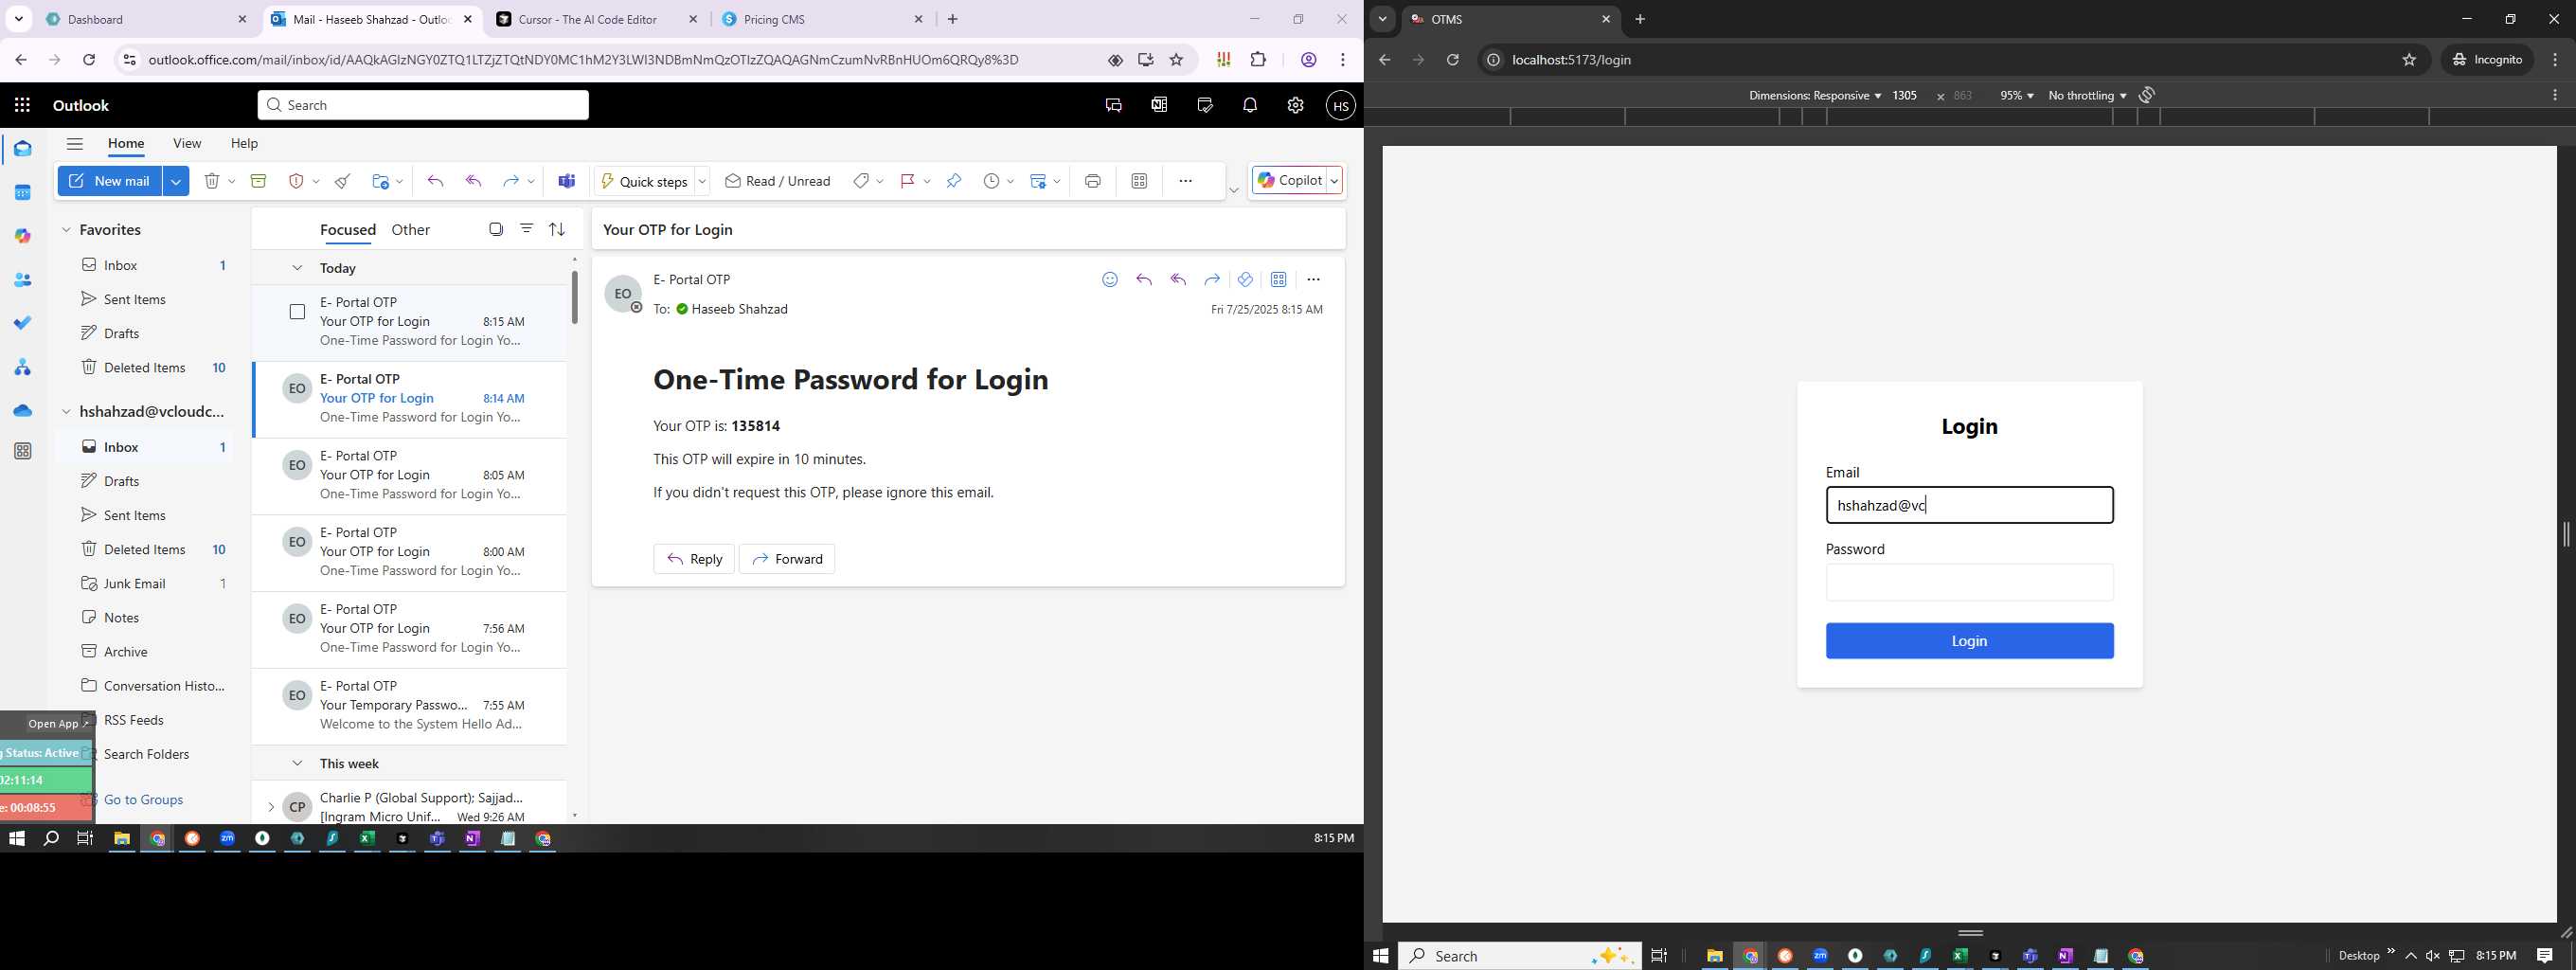Click the Password field in OTMS login
Screen dimensions: 2576x970
1969,582
